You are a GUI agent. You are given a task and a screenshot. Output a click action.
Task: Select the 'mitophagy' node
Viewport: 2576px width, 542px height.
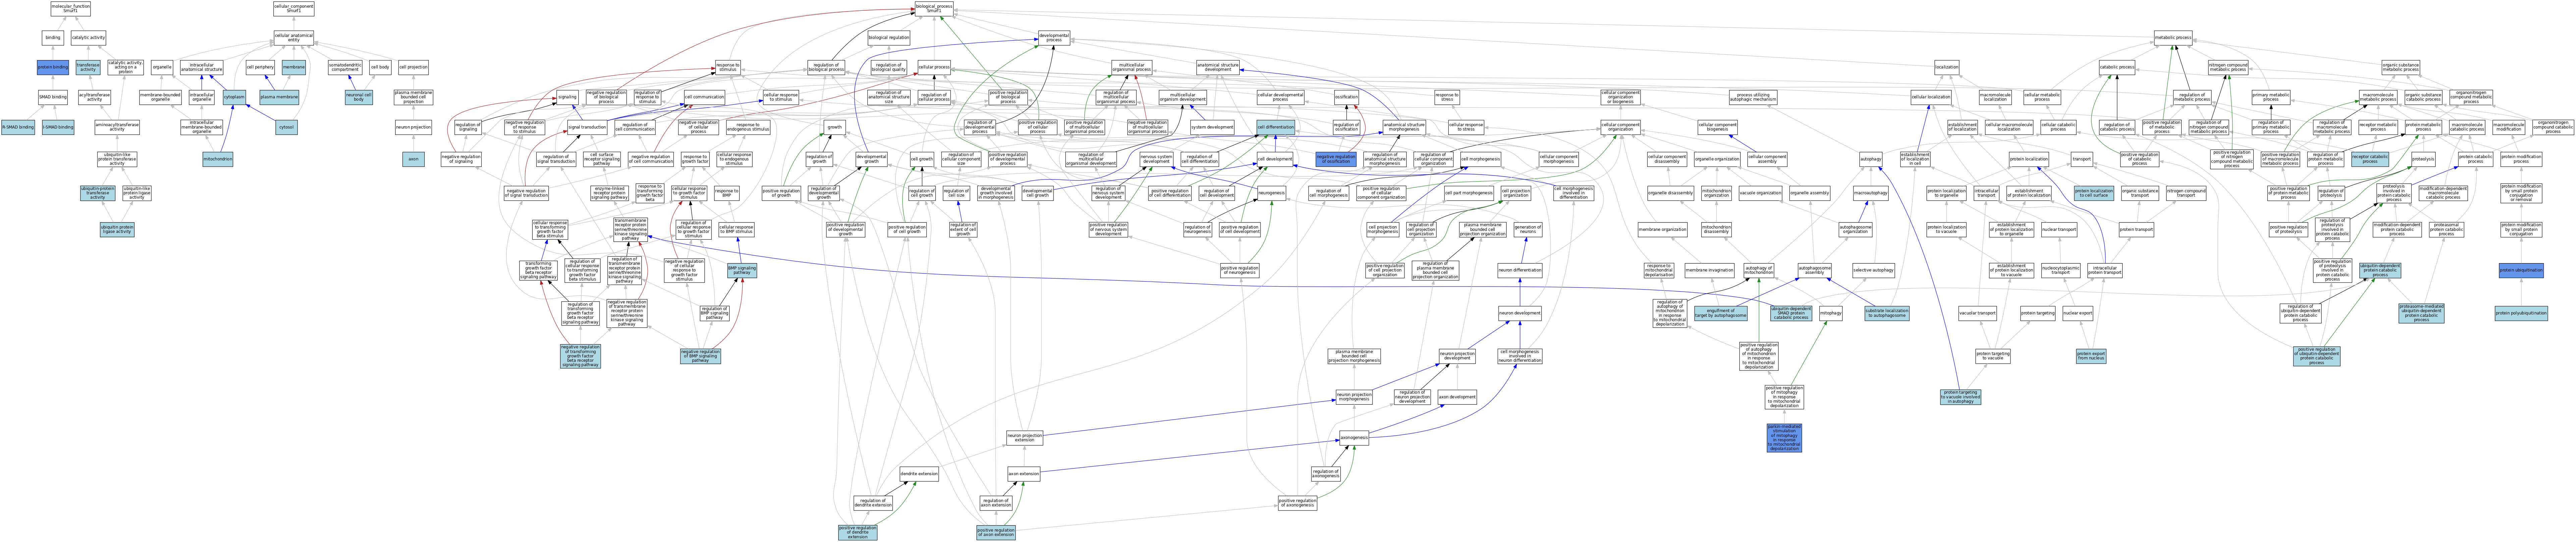click(x=1831, y=313)
